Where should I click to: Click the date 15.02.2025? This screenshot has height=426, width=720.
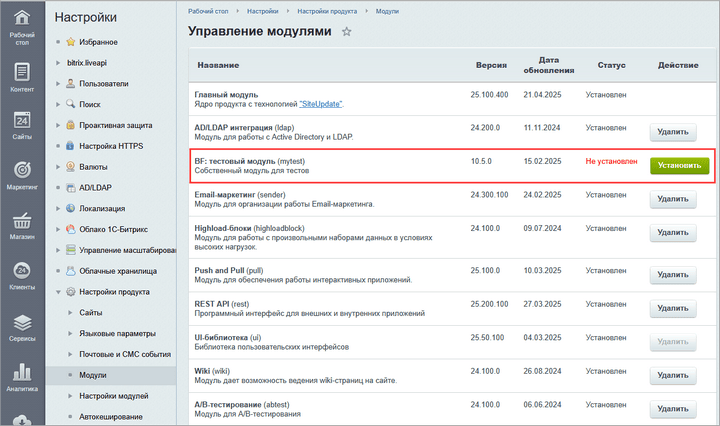[x=542, y=161]
